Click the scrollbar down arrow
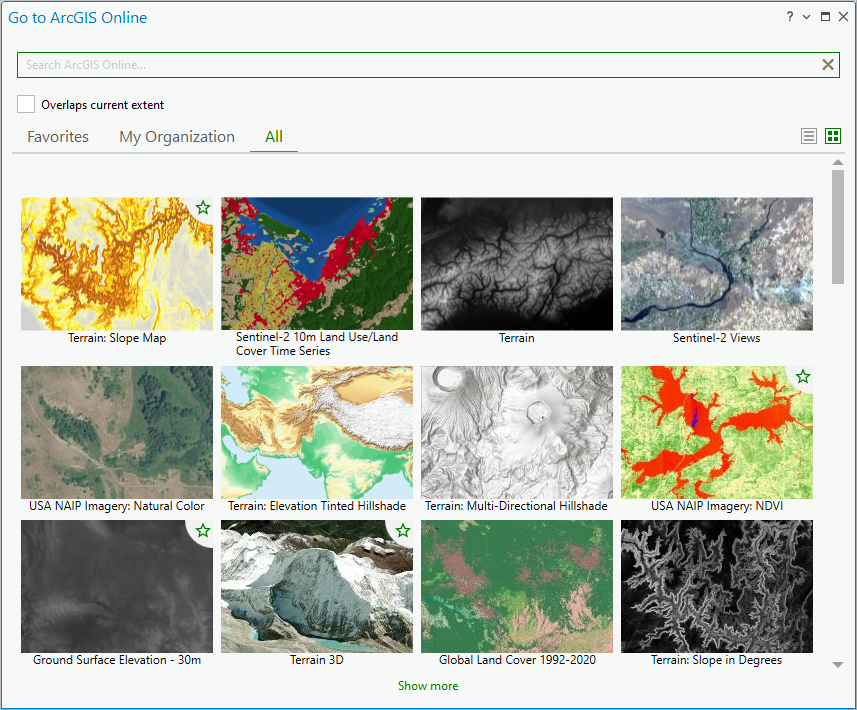This screenshot has height=710, width=857. (837, 665)
